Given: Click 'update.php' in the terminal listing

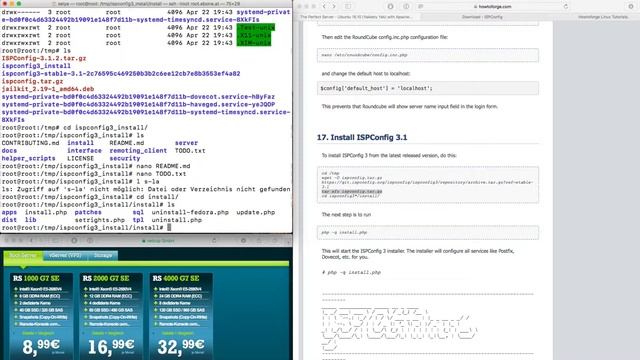Looking at the screenshot, I should [256, 212].
